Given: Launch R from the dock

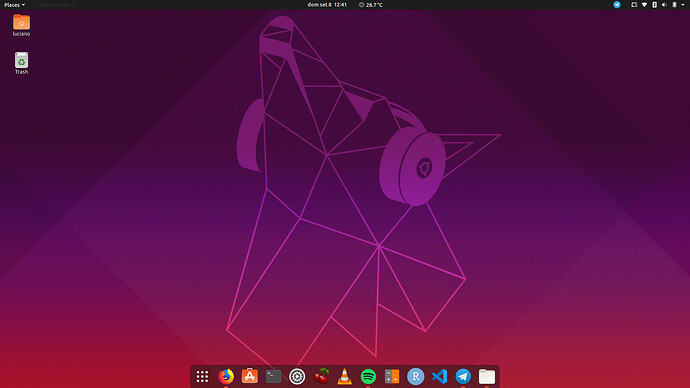Looking at the screenshot, I should click(x=415, y=377).
